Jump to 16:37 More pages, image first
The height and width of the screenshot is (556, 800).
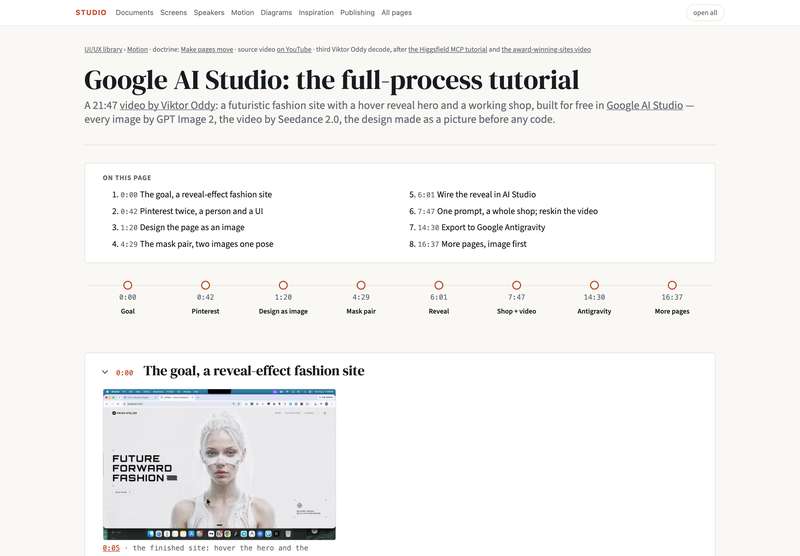pos(472,244)
